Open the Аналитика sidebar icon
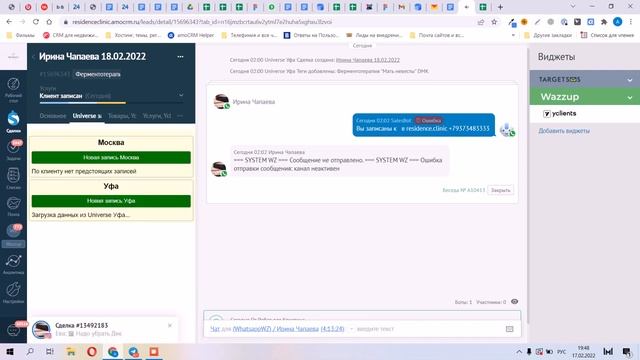Image resolution: width=640 pixels, height=360 pixels. tap(13, 264)
